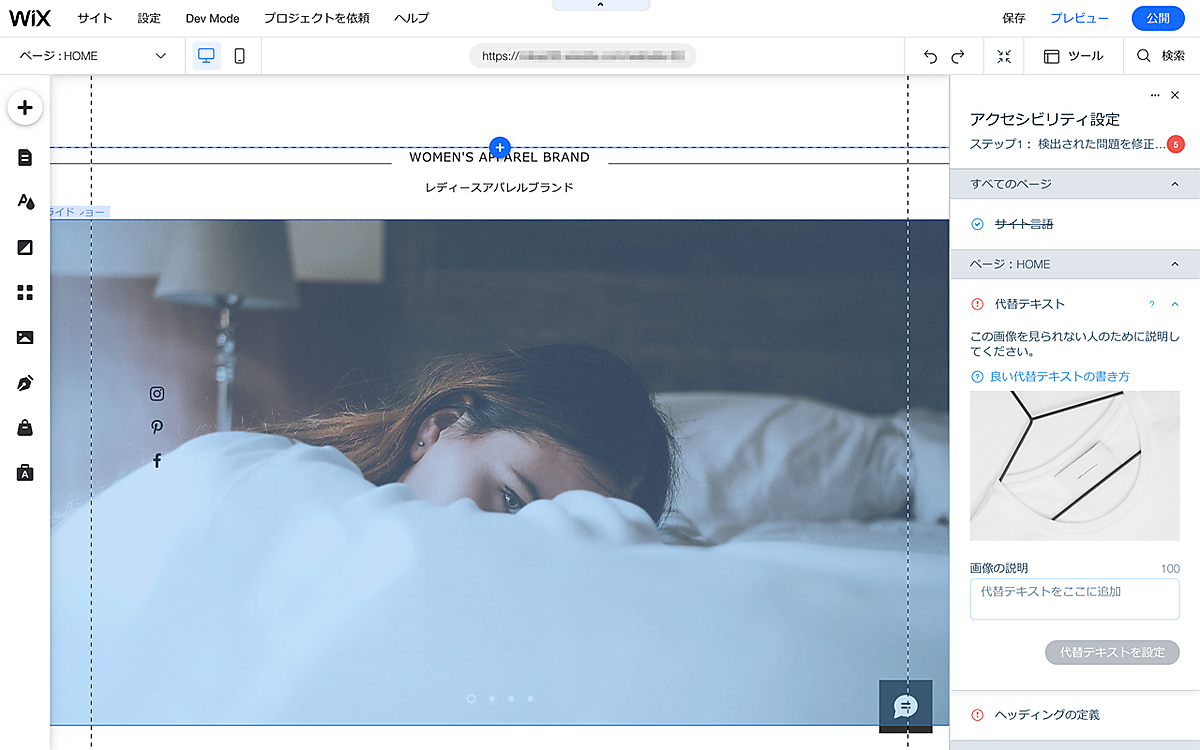Open the ヘルプ menu

coord(411,18)
